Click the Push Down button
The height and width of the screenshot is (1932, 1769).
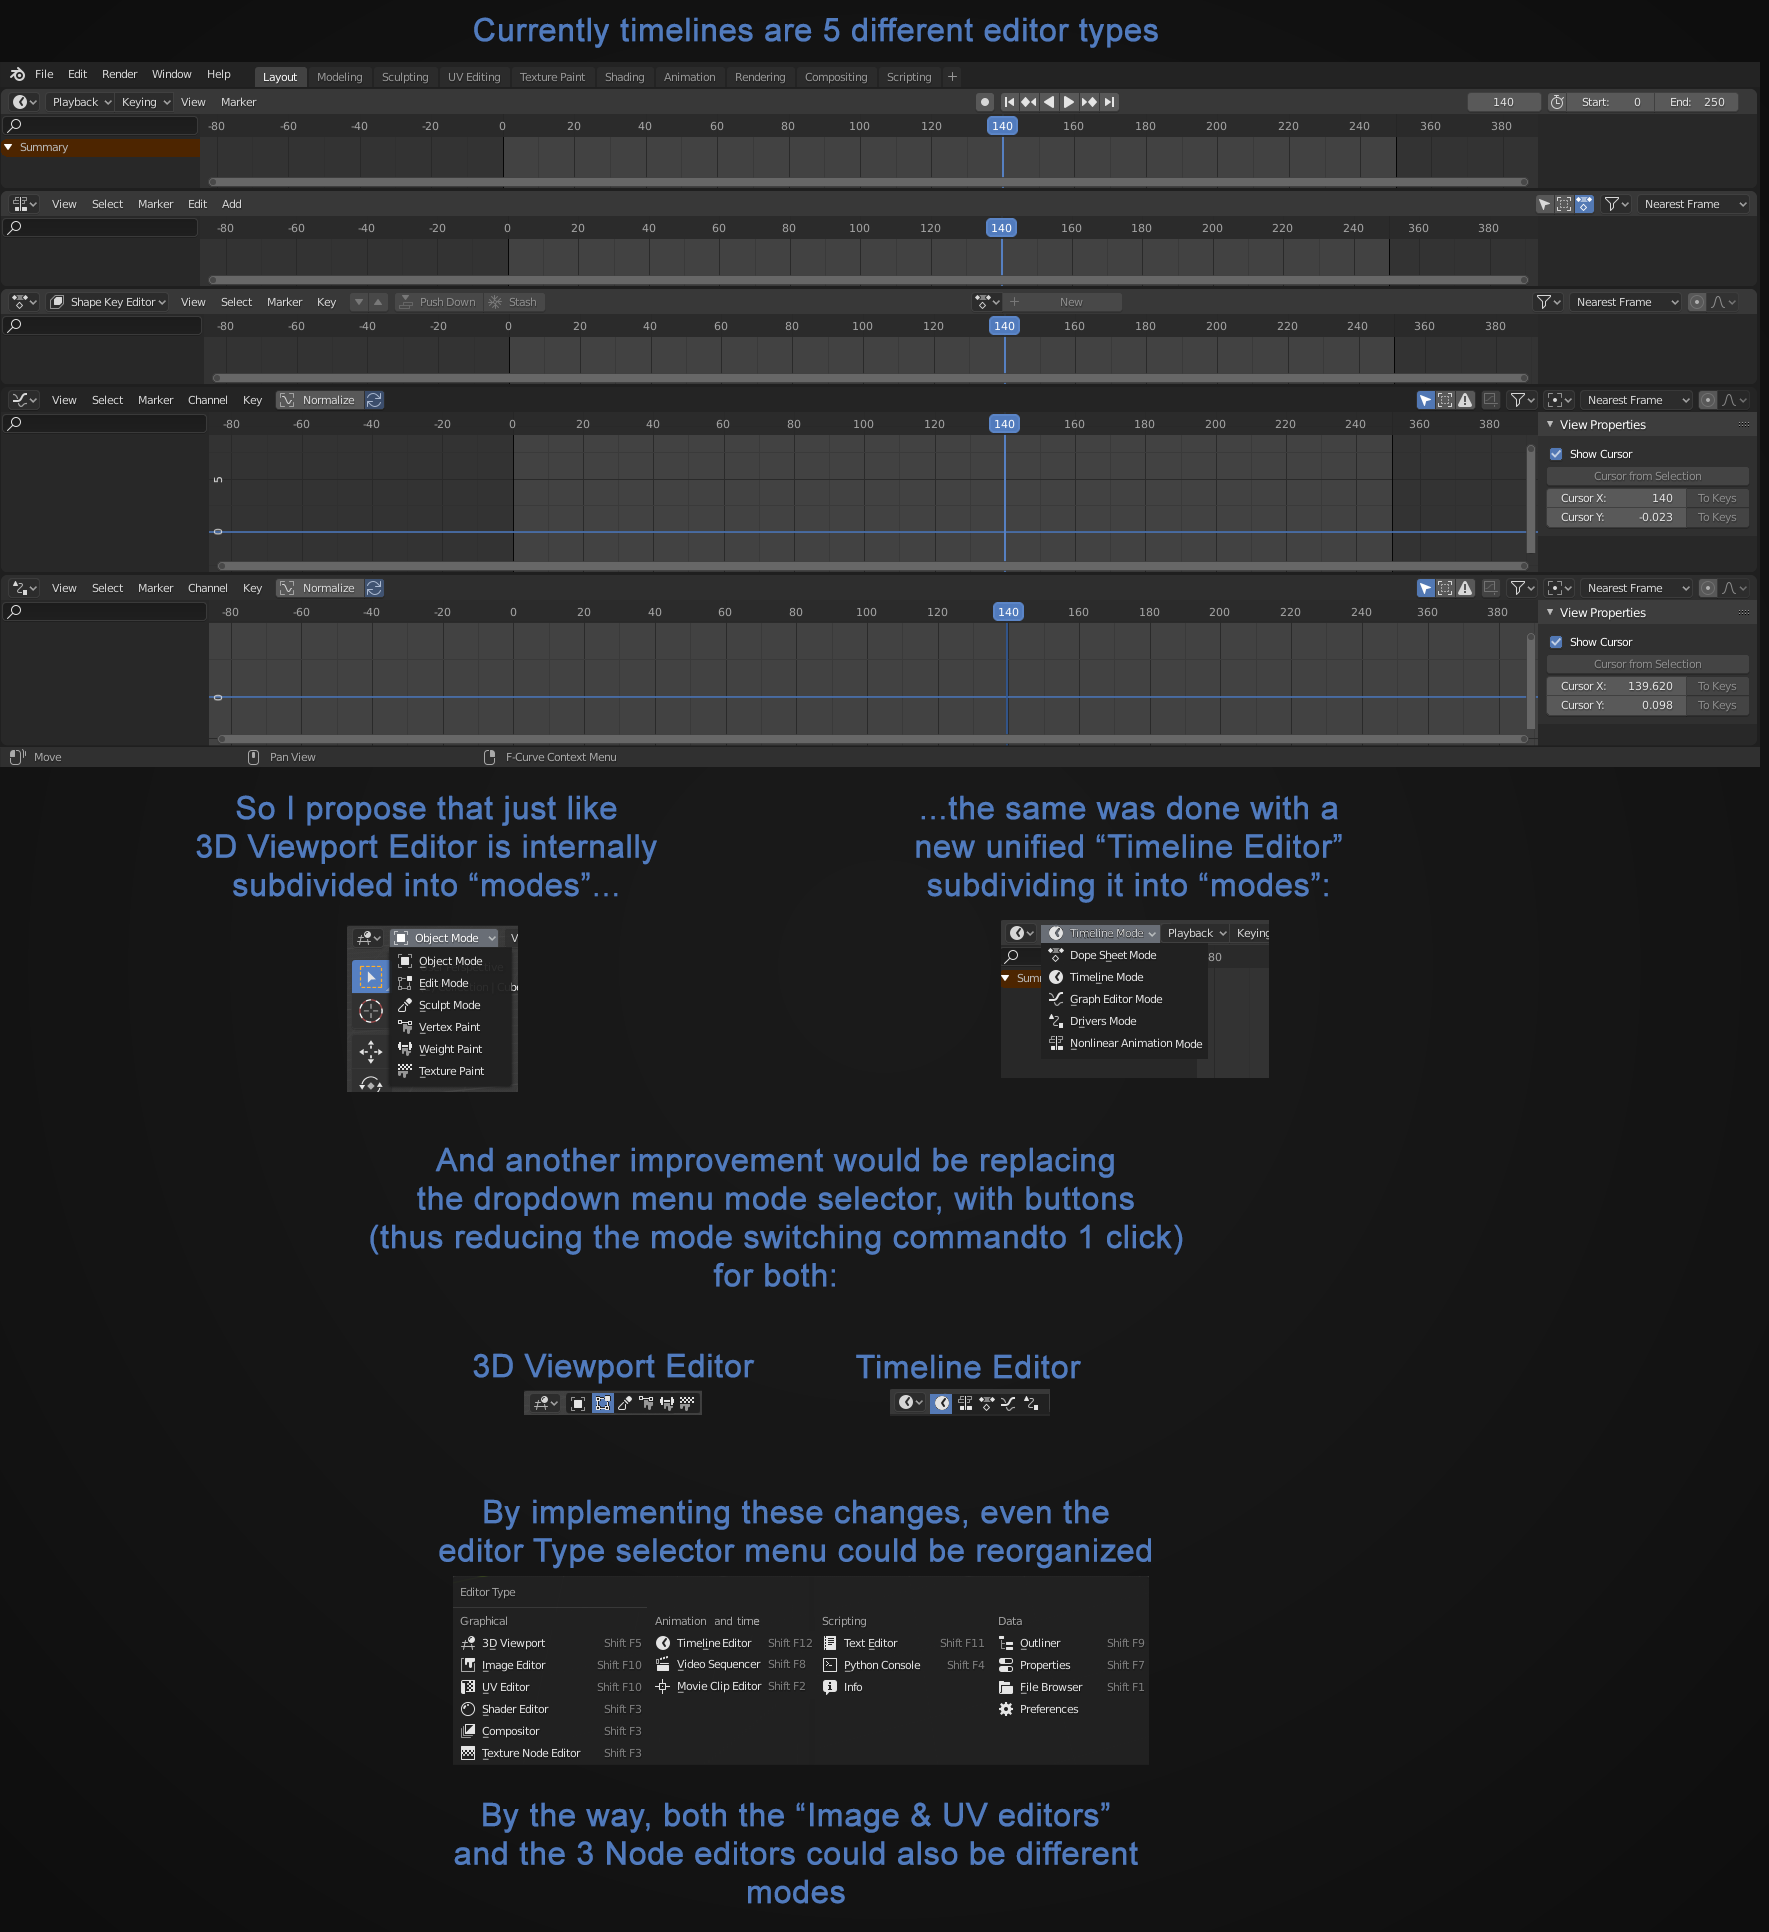coord(439,302)
